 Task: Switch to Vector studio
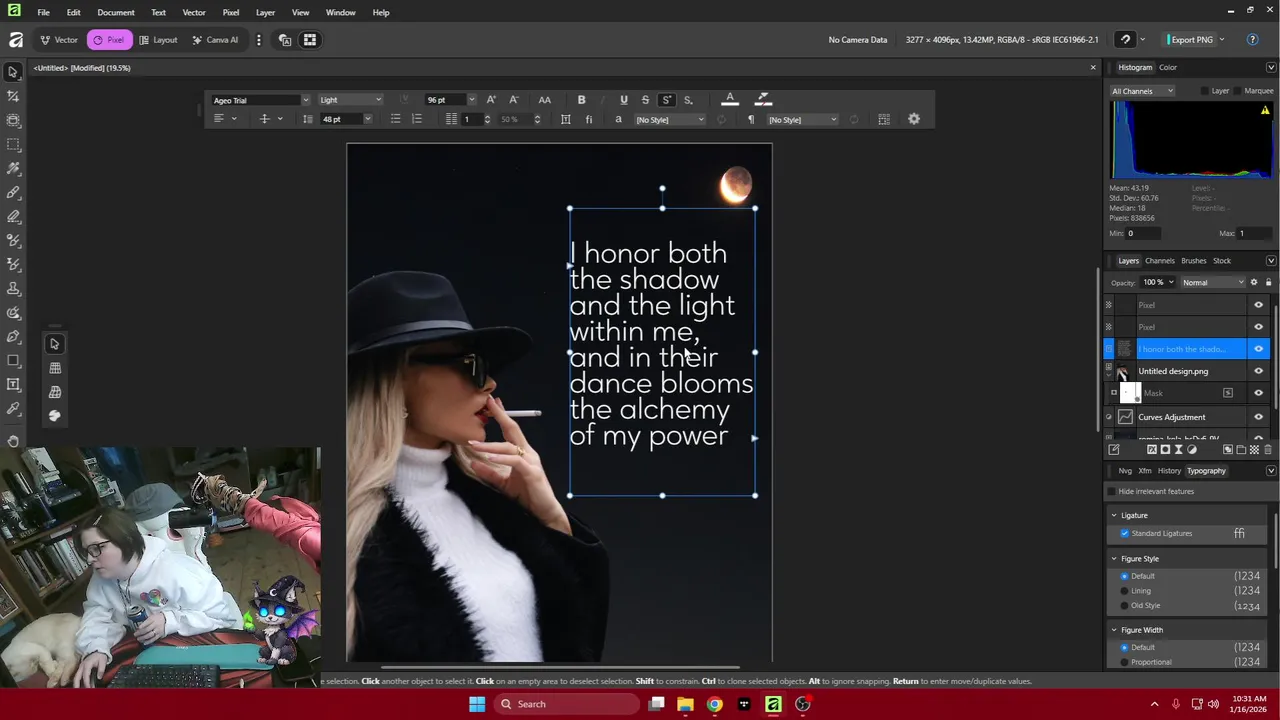click(x=58, y=40)
